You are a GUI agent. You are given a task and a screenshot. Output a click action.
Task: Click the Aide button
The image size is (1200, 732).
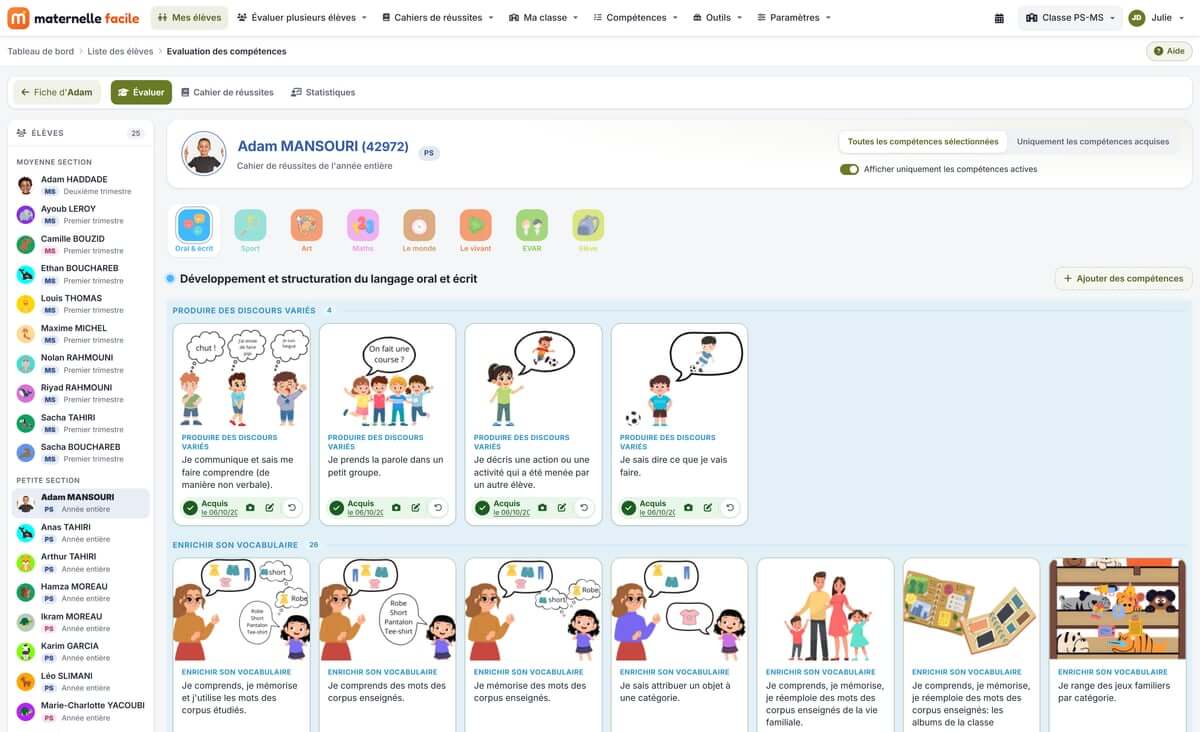(x=1169, y=51)
